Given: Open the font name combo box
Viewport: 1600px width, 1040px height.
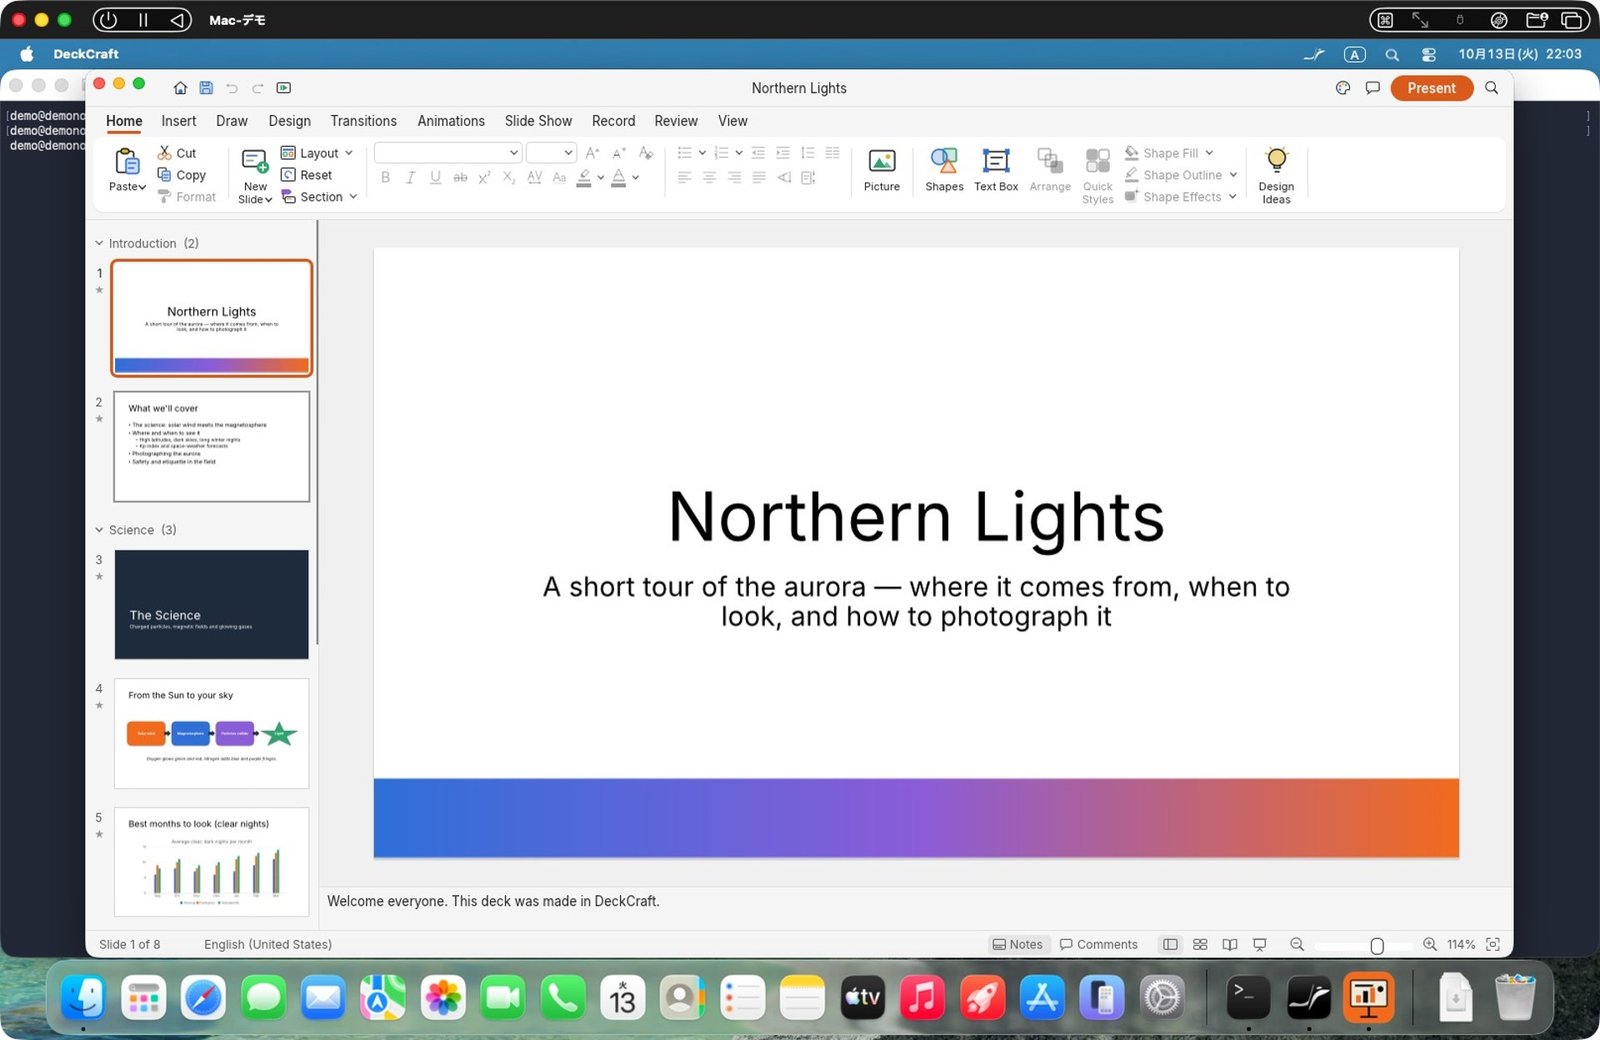Looking at the screenshot, I should [x=448, y=152].
